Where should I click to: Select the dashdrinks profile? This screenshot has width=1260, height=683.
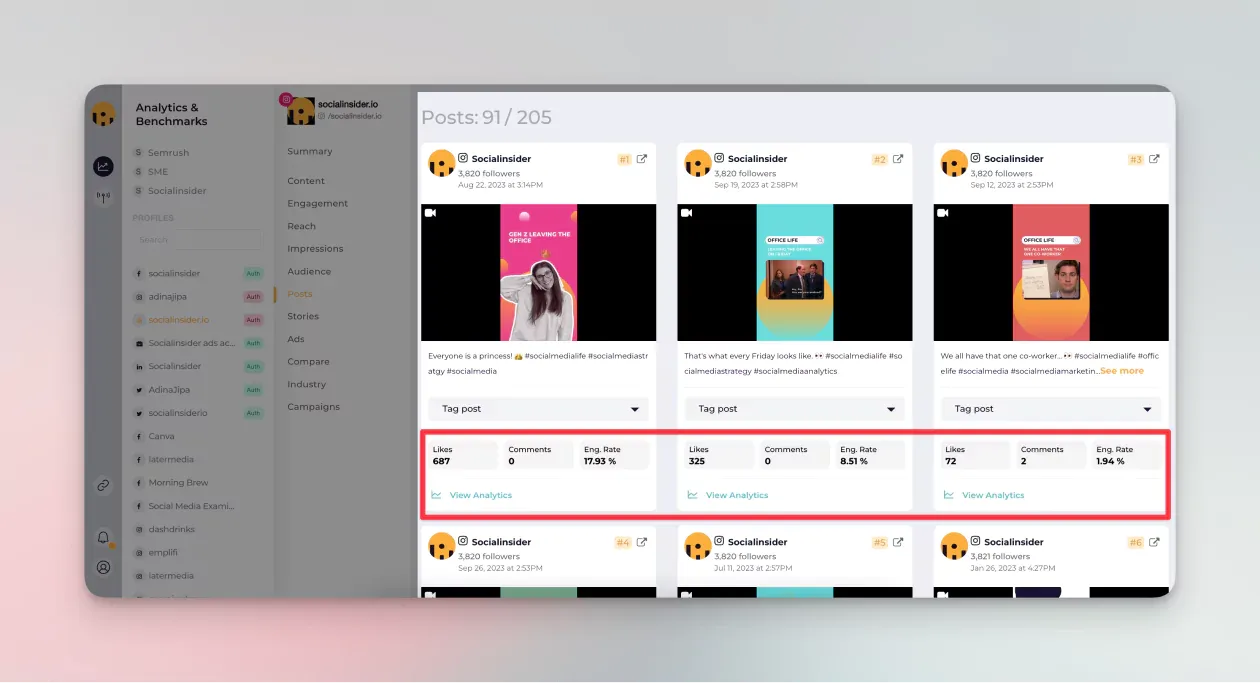pos(171,529)
